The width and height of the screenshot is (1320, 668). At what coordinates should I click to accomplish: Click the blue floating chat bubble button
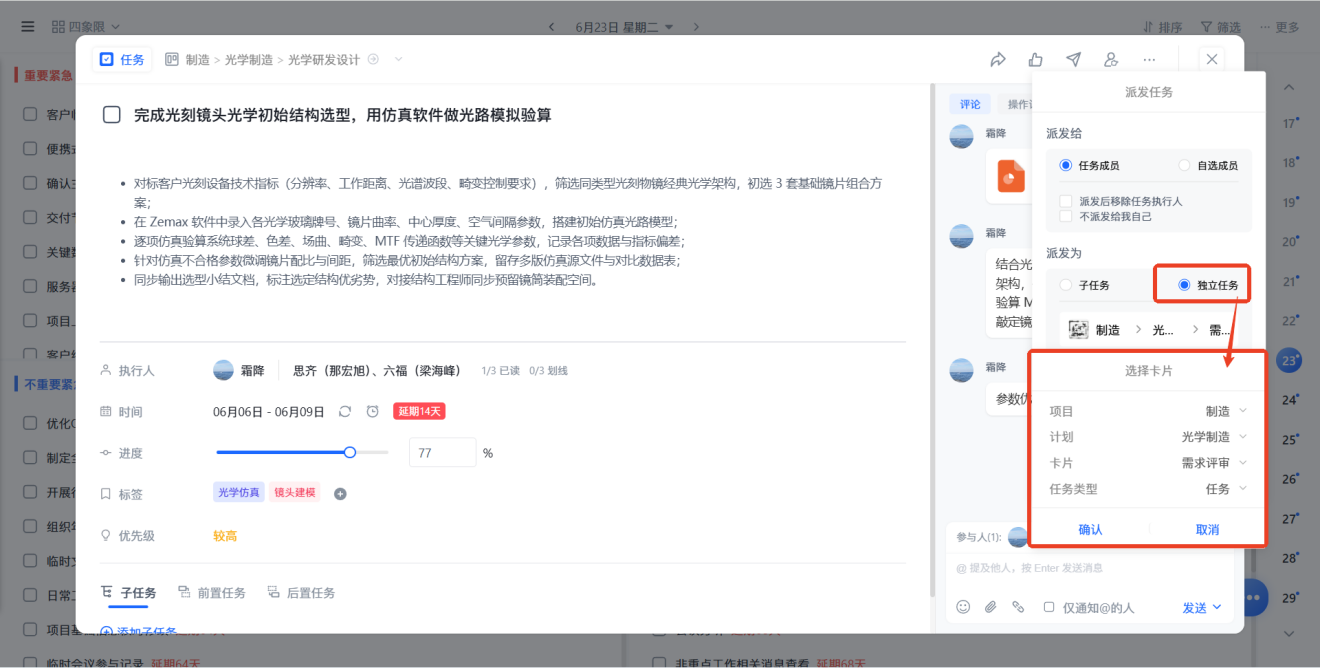point(1252,598)
